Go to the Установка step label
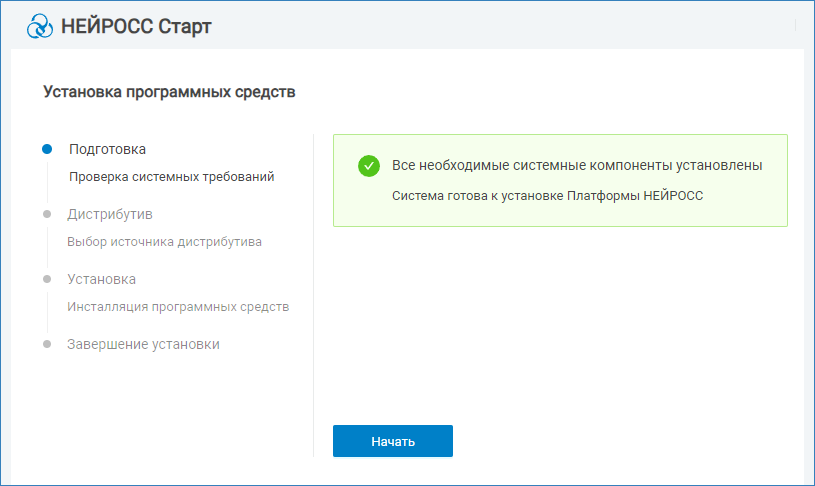 [x=101, y=279]
